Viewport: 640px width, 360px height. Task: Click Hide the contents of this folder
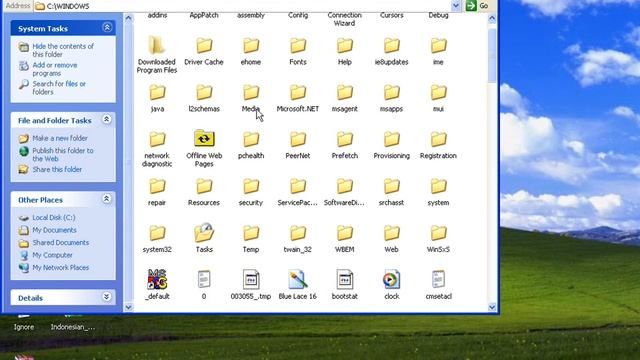click(63, 50)
